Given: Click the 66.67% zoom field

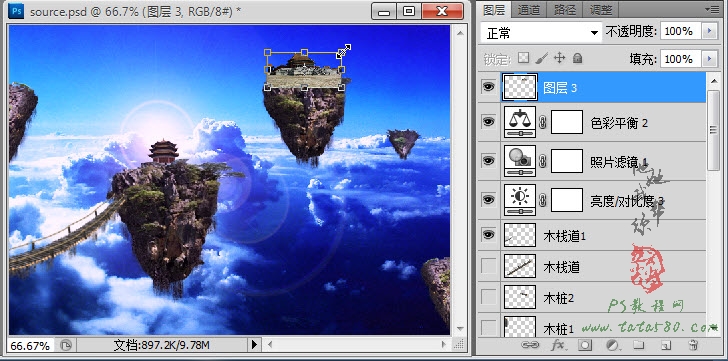Looking at the screenshot, I should coord(31,346).
